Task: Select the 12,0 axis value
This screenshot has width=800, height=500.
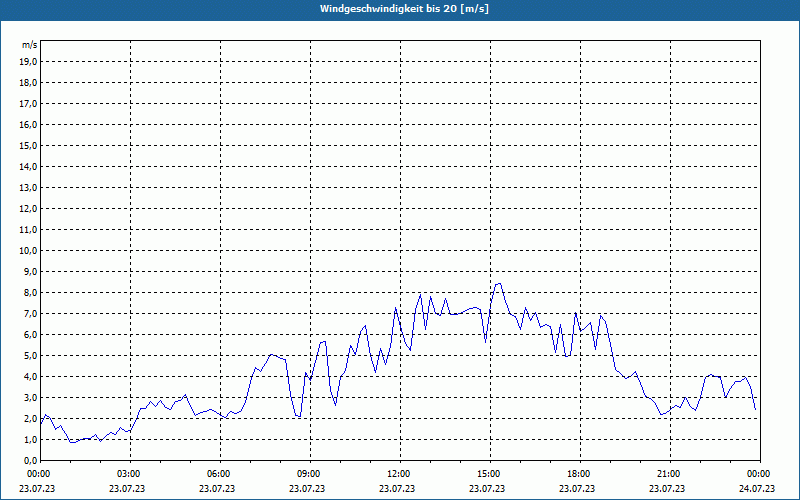Action: point(29,208)
